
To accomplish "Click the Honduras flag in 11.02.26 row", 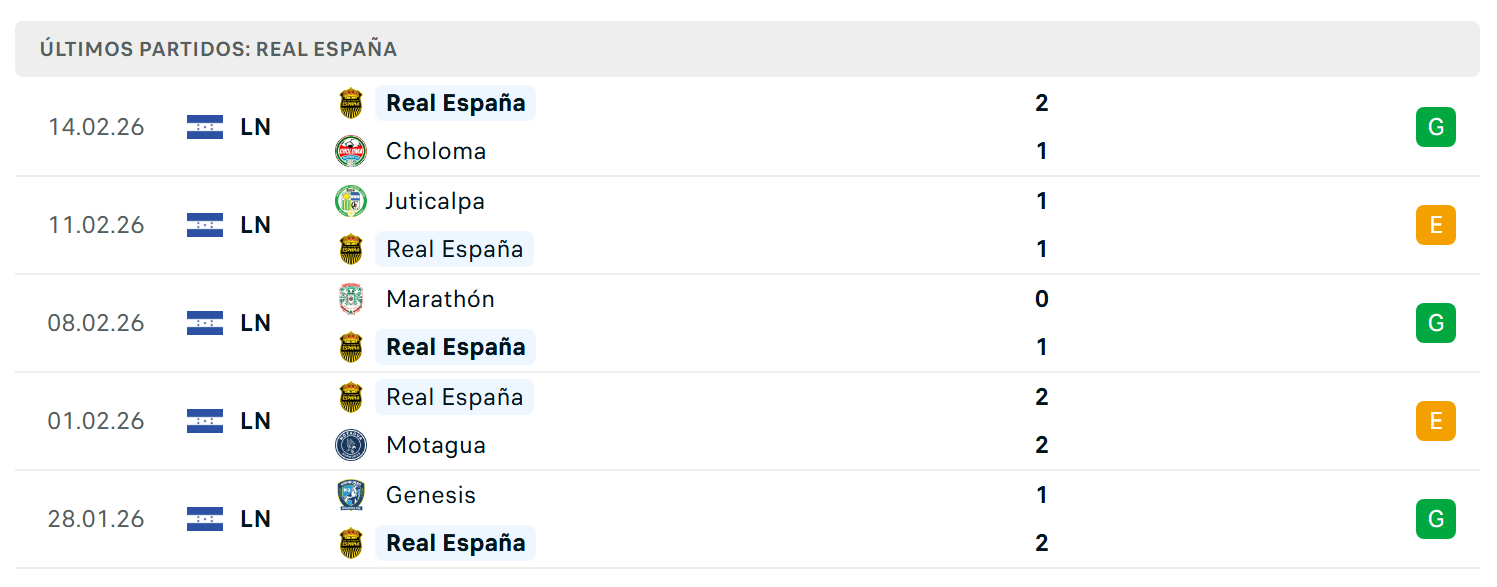I will [205, 225].
